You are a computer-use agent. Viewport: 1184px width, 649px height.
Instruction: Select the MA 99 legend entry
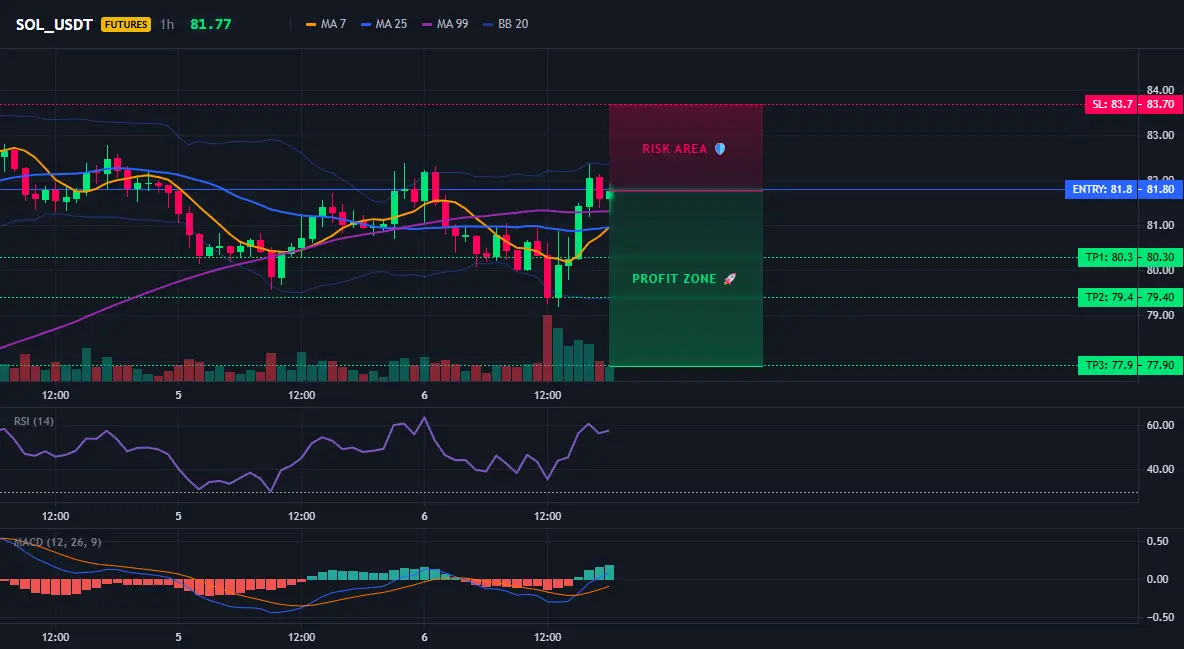click(446, 24)
